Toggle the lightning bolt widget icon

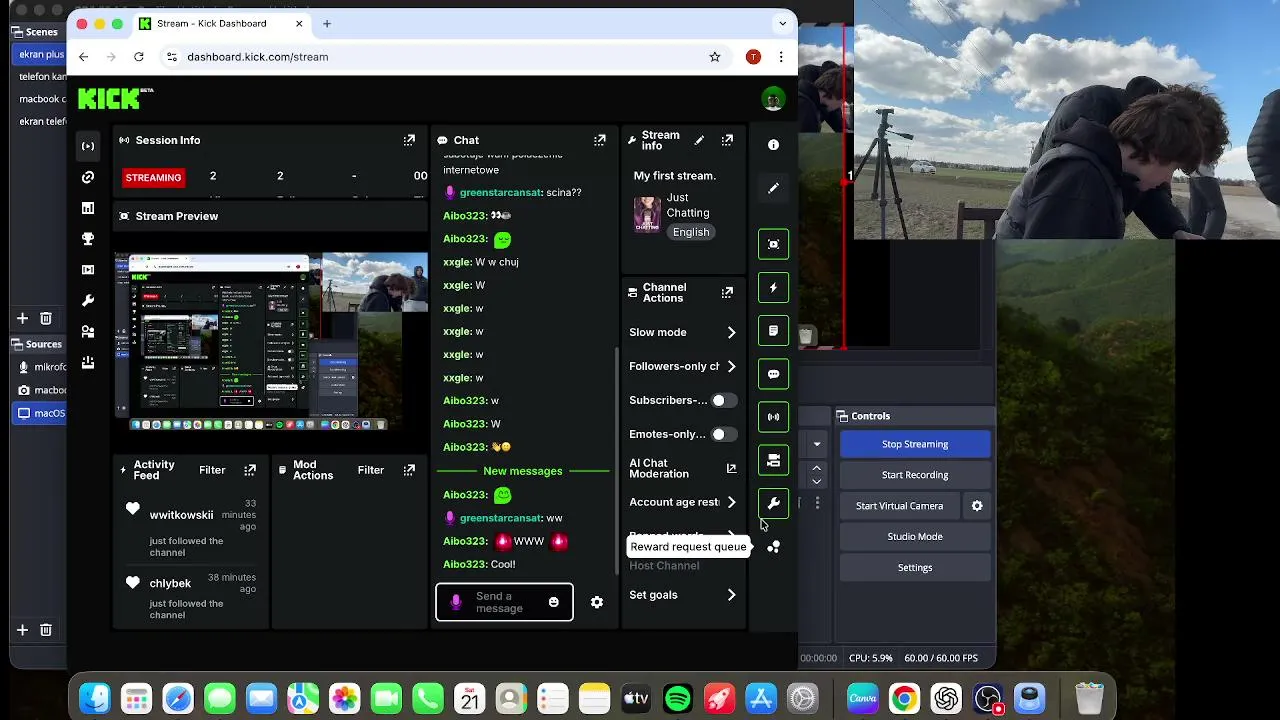(773, 287)
